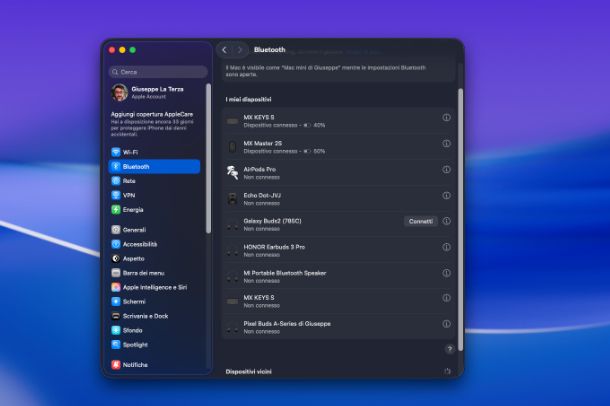The width and height of the screenshot is (610, 406).
Task: Open info for Echo Dot-JVJ
Action: coord(446,195)
